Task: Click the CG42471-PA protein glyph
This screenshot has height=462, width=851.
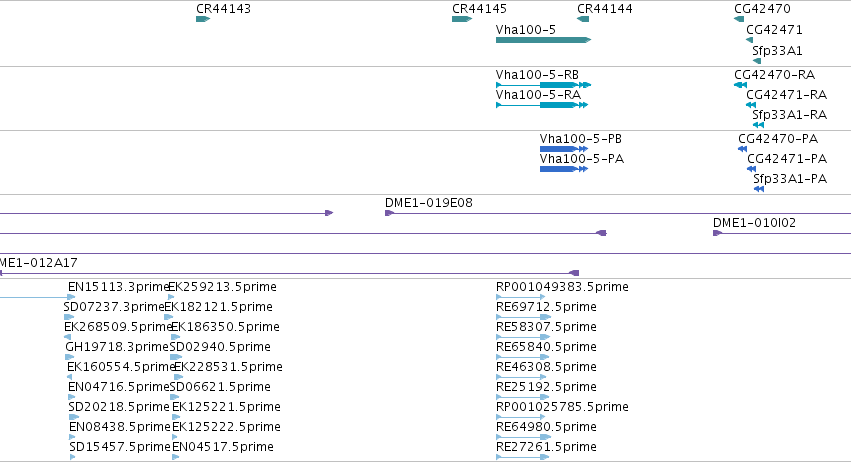Action: [x=752, y=169]
